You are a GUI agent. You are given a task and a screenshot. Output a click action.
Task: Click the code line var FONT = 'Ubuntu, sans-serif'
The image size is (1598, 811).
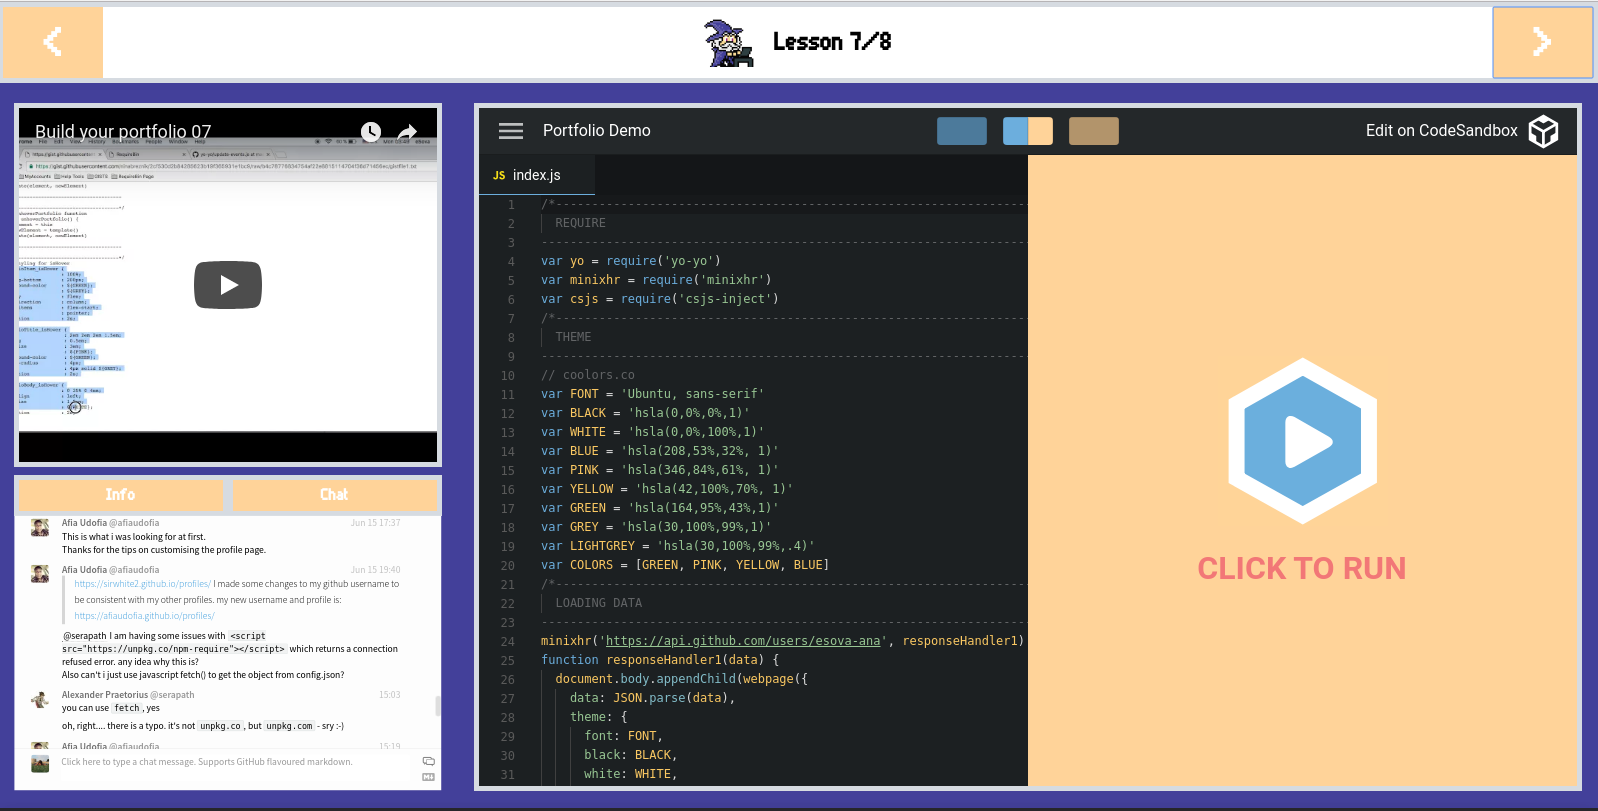(653, 394)
